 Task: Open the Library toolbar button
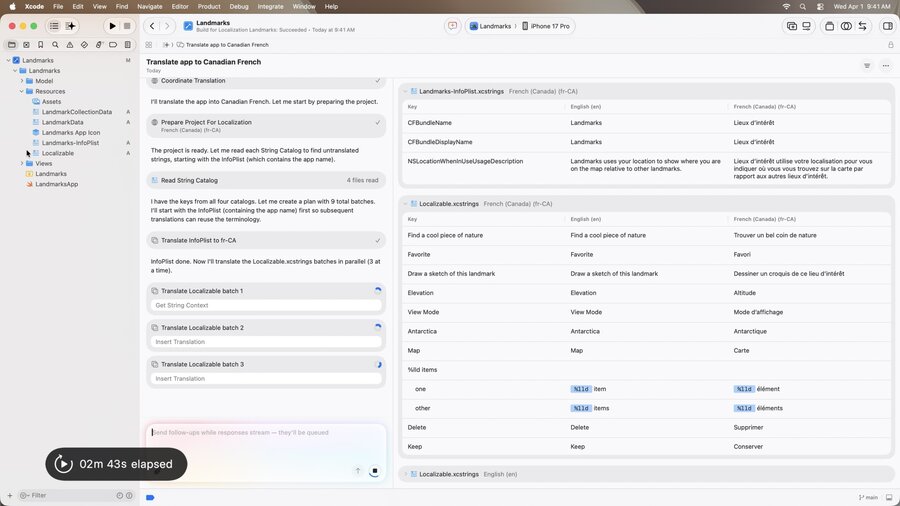coord(829,26)
